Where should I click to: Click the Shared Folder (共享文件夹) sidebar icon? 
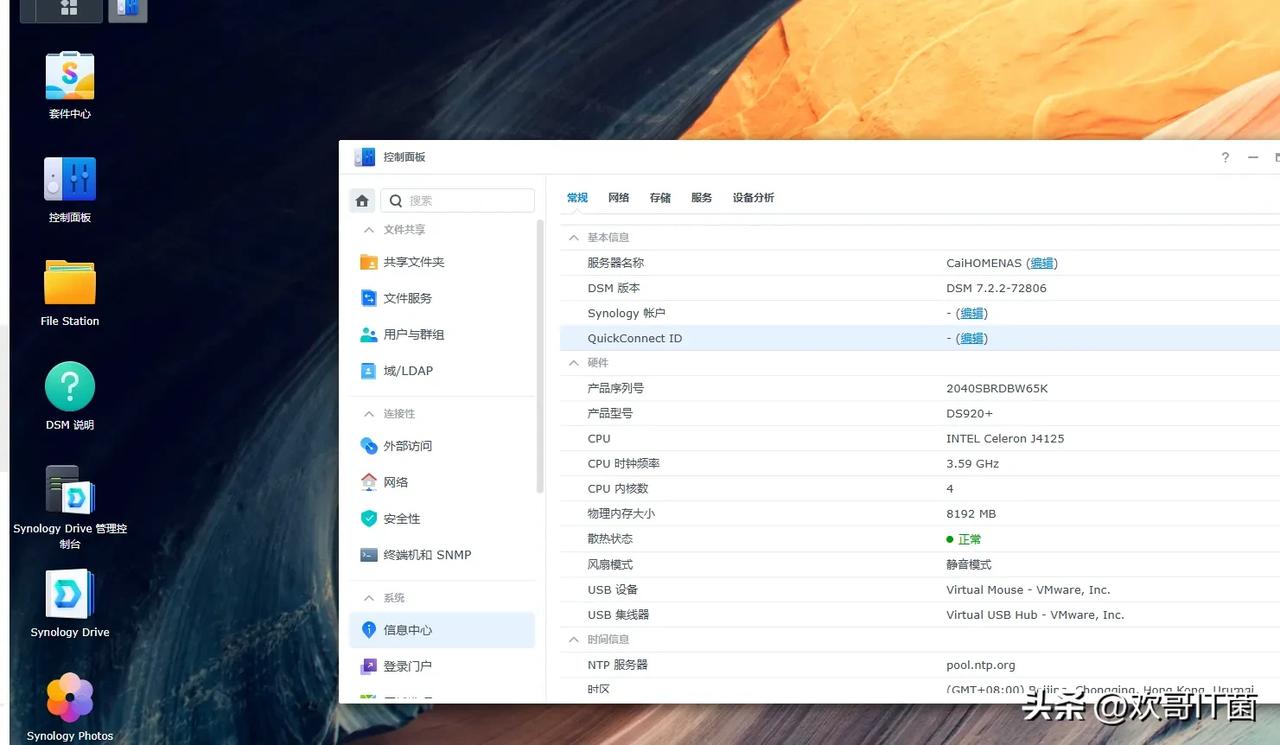pos(369,262)
